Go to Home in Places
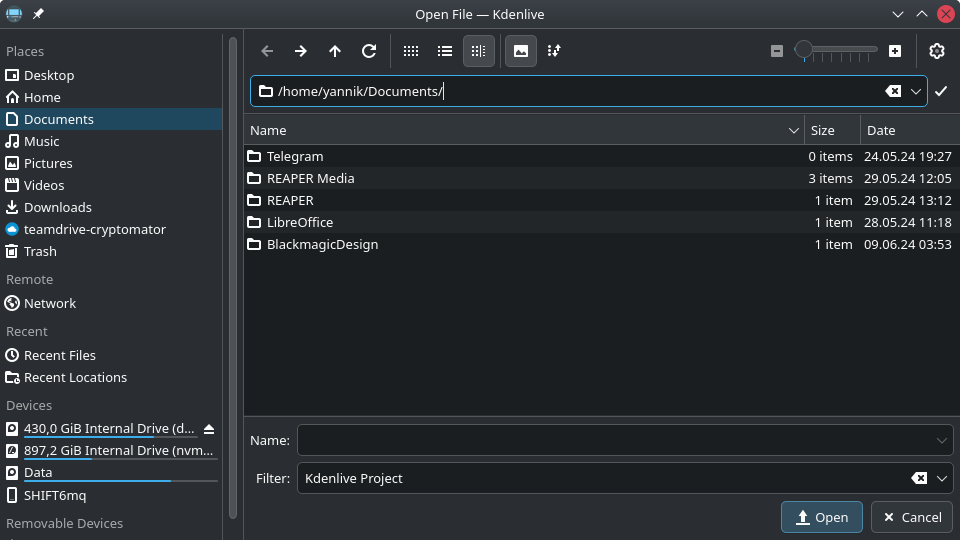The height and width of the screenshot is (540, 960). [x=111, y=97]
